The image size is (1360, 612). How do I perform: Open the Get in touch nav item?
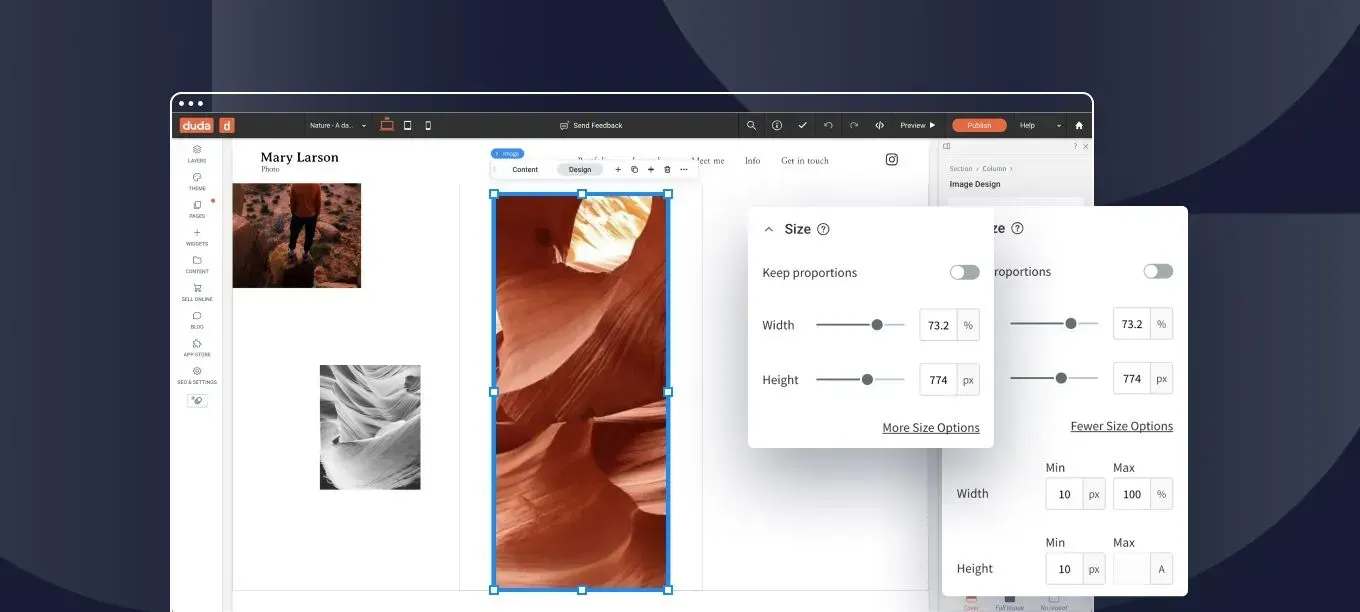805,160
